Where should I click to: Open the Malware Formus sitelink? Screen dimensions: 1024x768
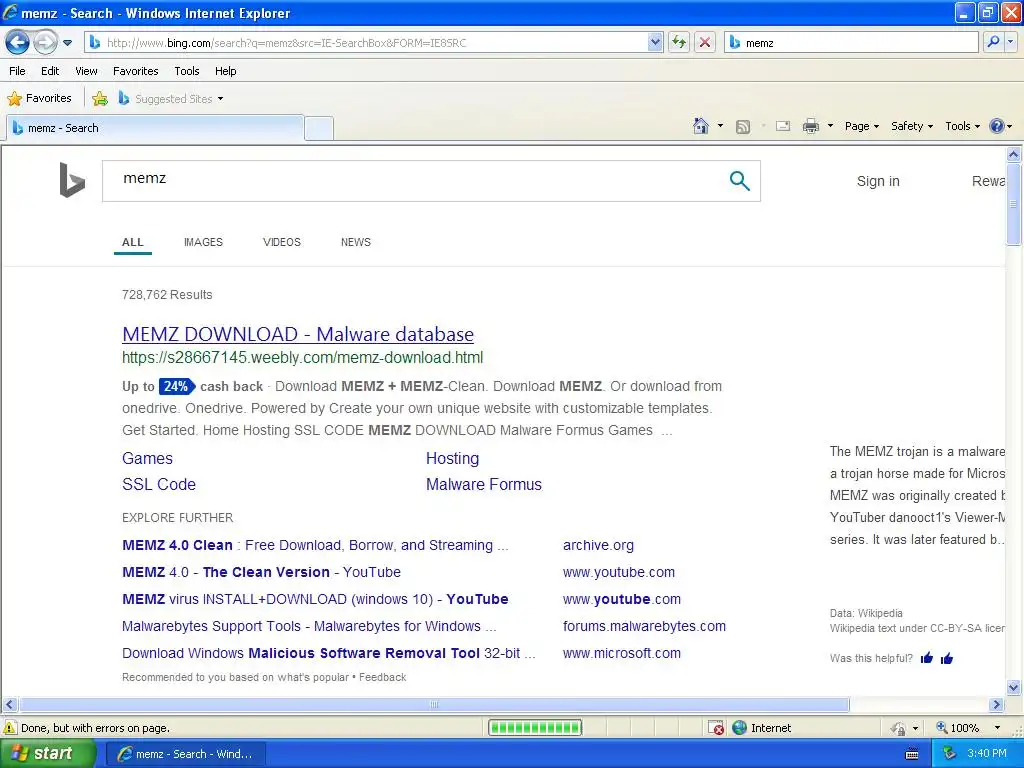click(483, 485)
